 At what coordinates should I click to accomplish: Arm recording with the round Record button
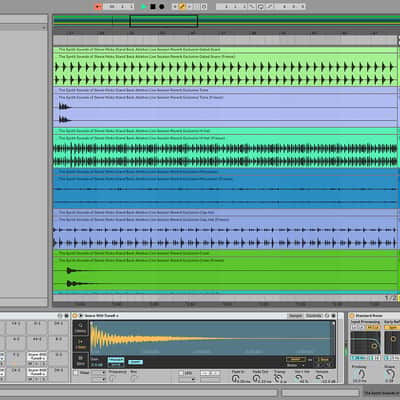pos(162,6)
